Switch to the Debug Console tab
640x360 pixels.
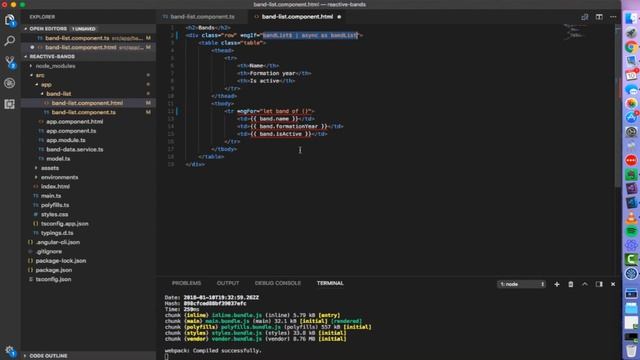click(278, 283)
